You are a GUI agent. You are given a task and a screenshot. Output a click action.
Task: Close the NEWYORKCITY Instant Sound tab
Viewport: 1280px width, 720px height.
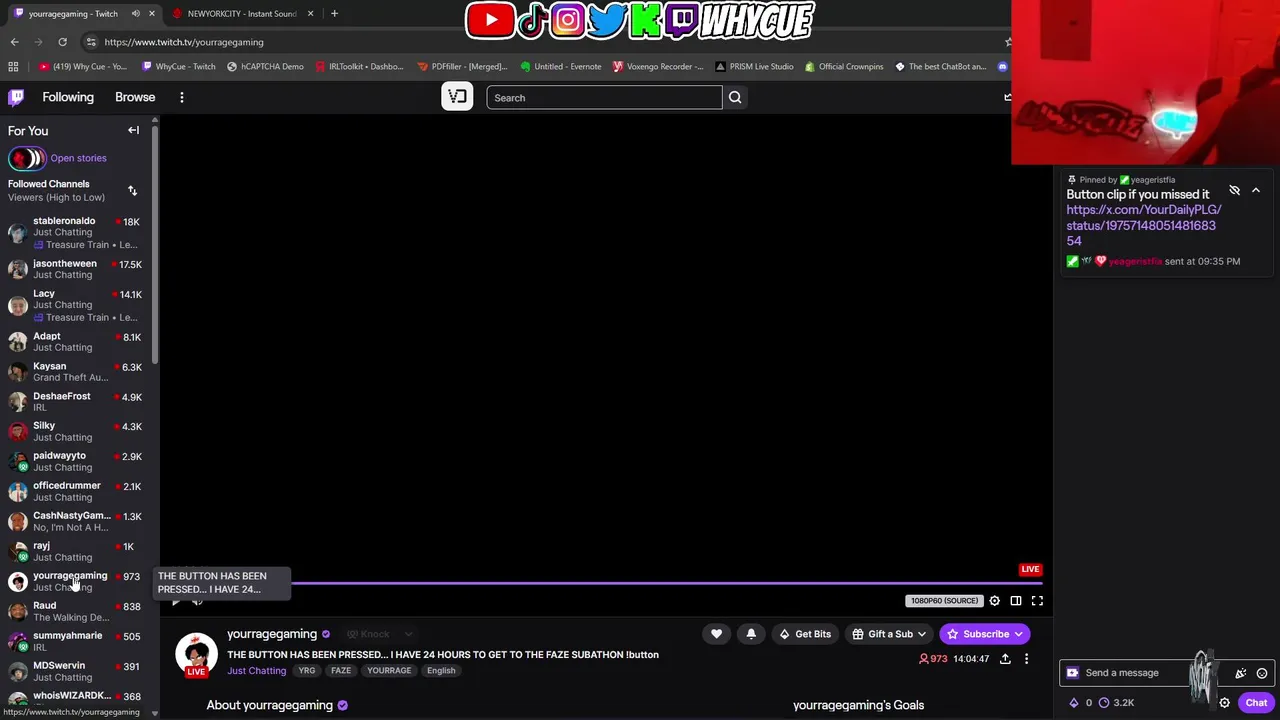click(310, 13)
